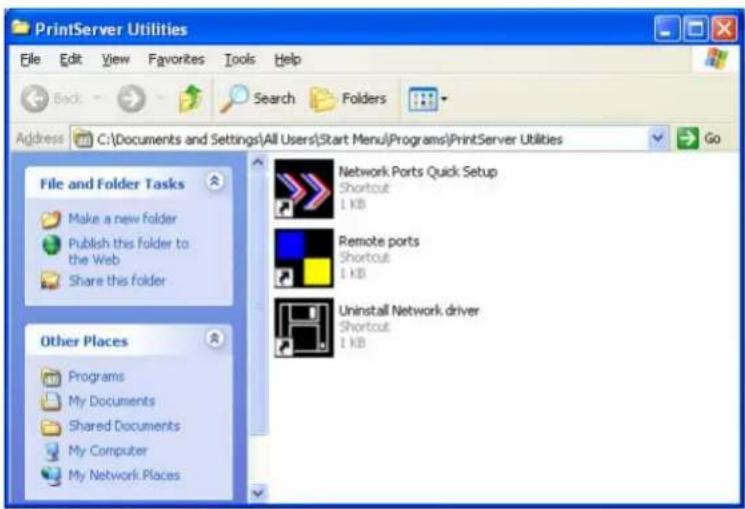745x509 pixels.
Task: Click sidebar scrollbar up arrow
Action: click(258, 163)
